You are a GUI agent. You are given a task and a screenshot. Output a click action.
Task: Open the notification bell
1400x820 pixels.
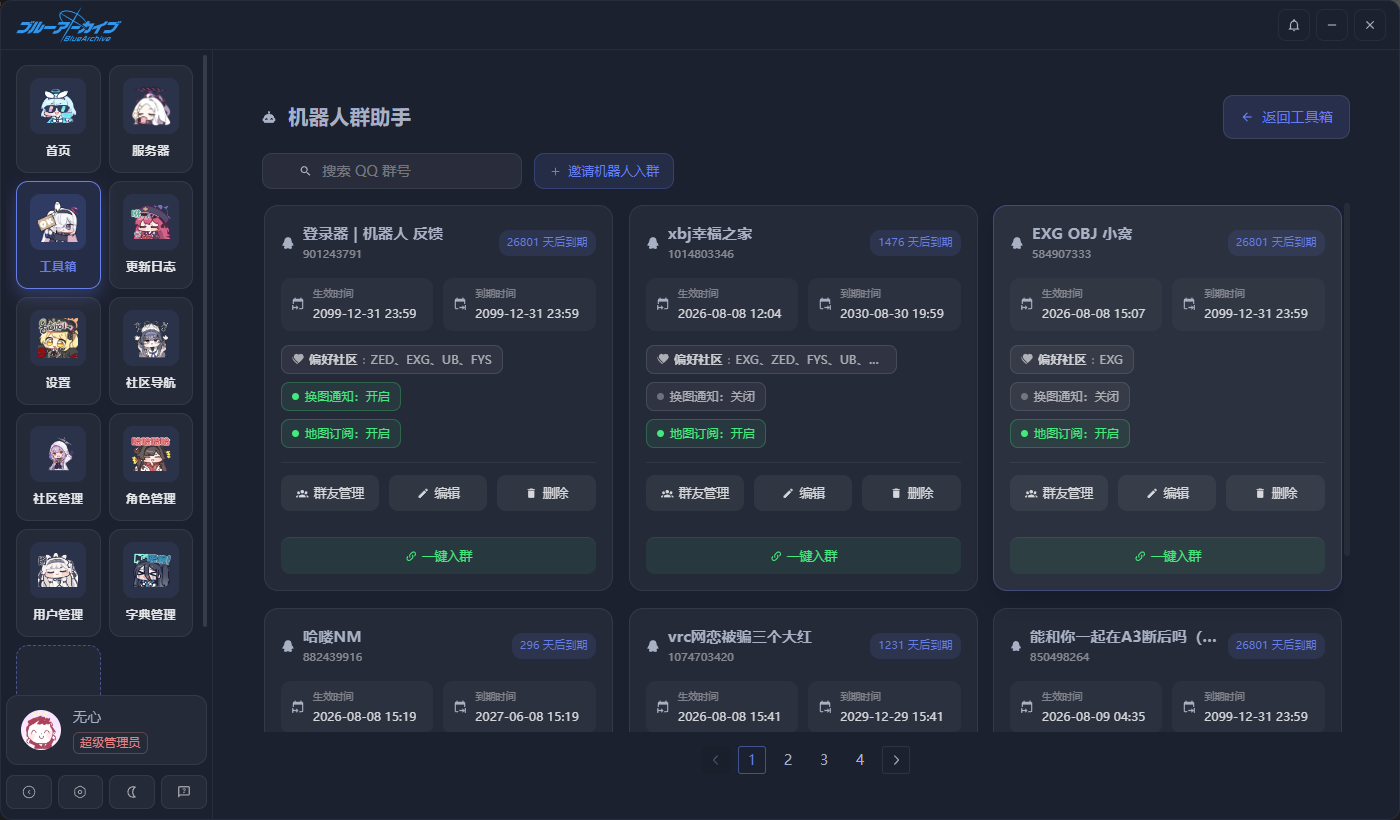click(x=1294, y=25)
